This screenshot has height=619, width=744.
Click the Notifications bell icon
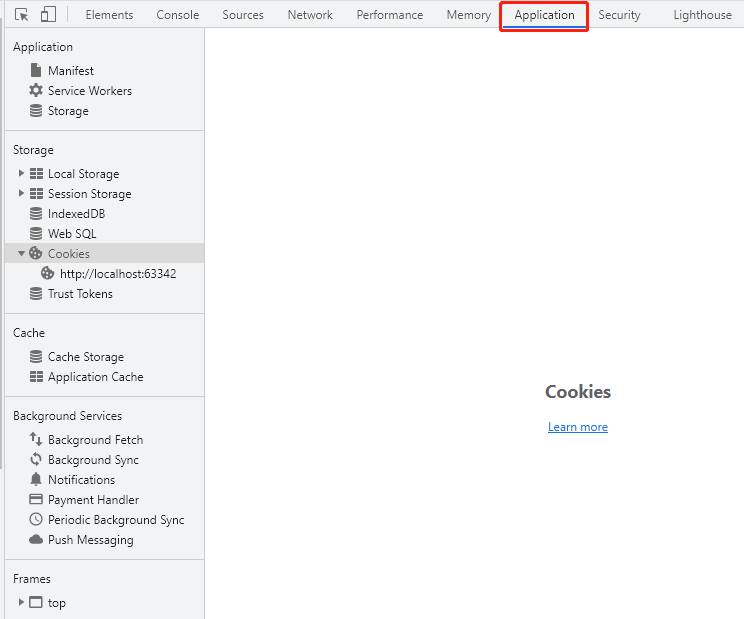click(36, 479)
